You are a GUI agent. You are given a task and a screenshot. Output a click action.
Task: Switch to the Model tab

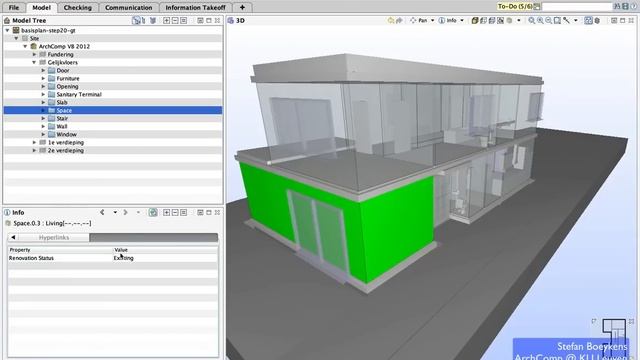pos(42,7)
